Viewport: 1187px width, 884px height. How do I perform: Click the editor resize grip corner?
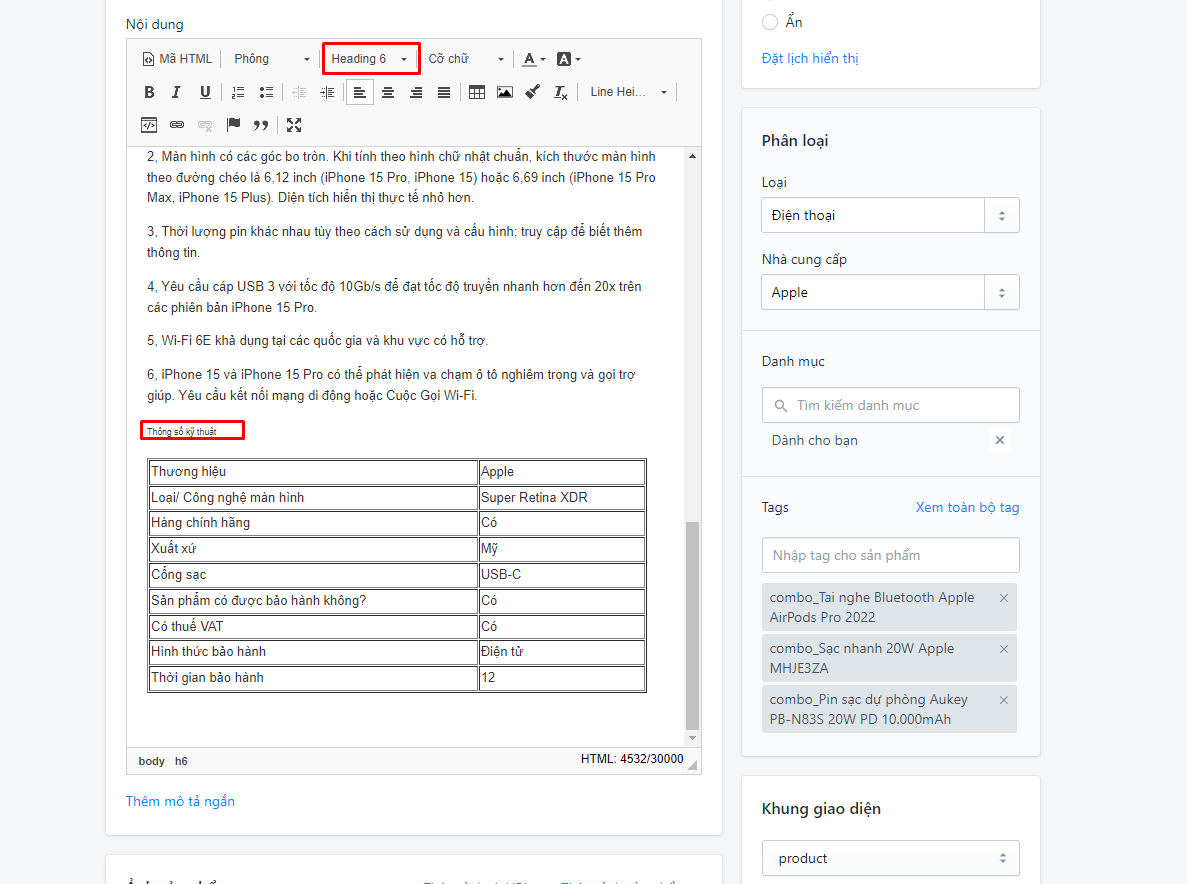point(692,765)
